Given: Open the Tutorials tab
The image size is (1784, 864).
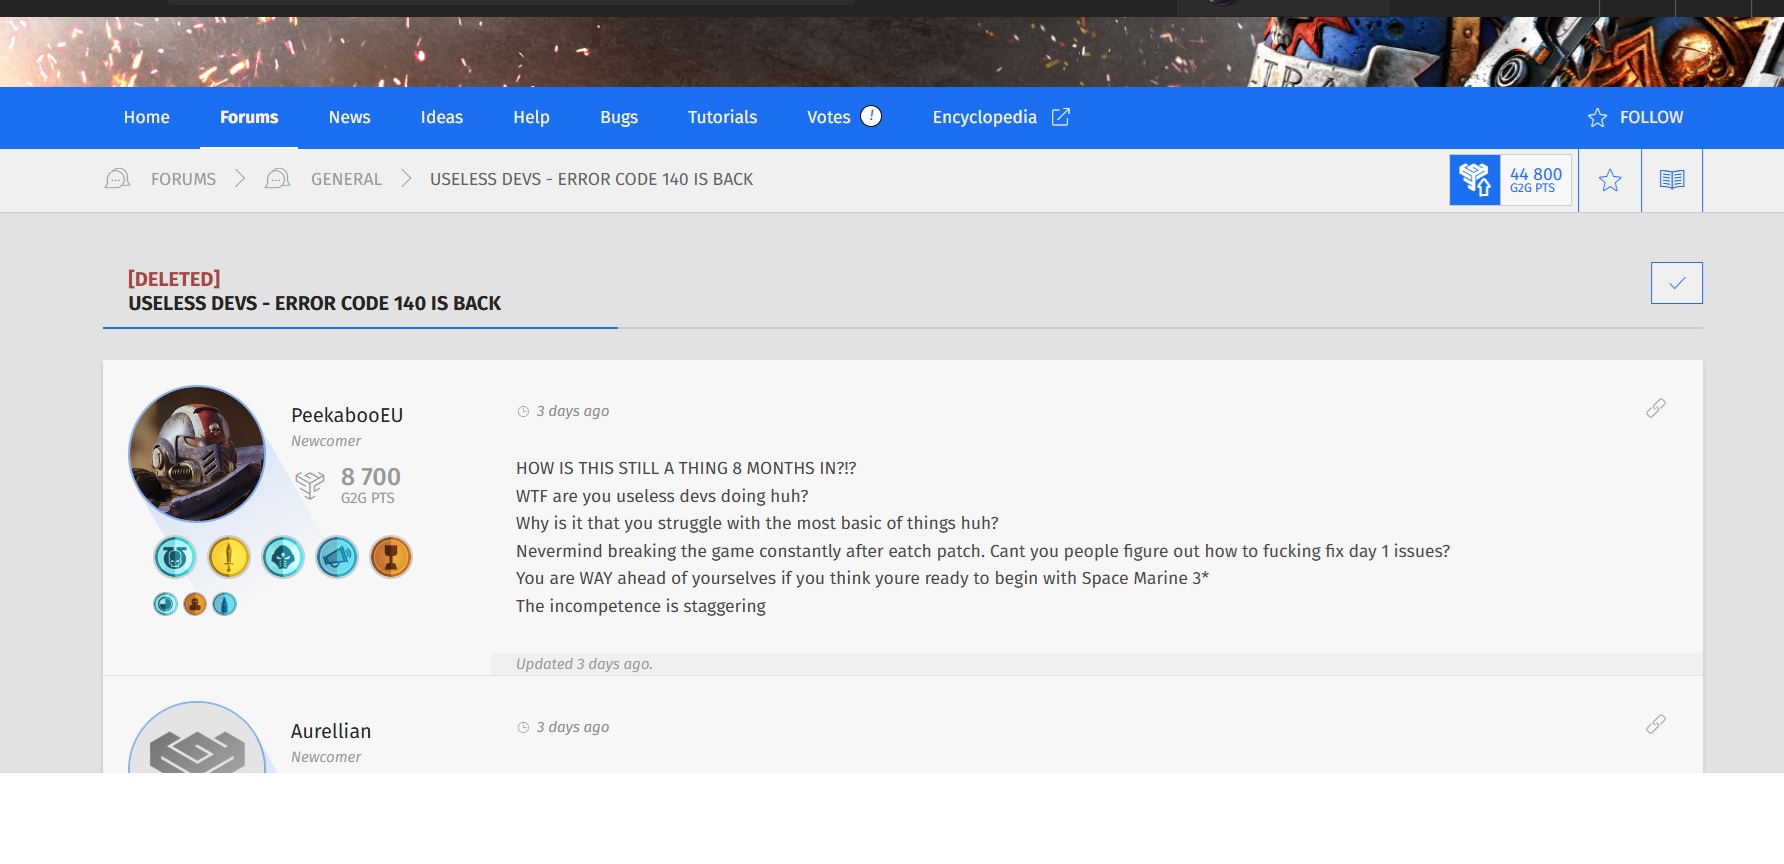Looking at the screenshot, I should coord(722,117).
